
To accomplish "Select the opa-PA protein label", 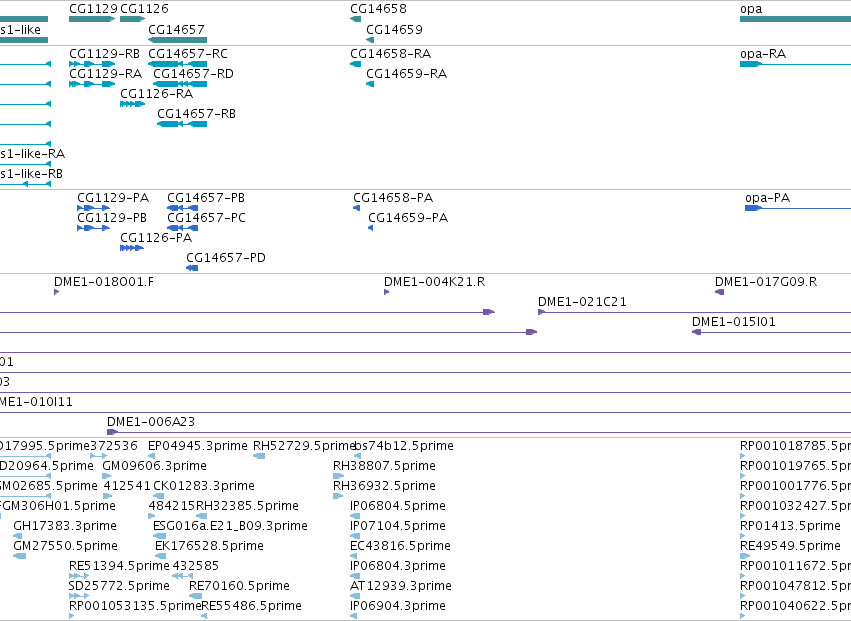I will (x=767, y=198).
